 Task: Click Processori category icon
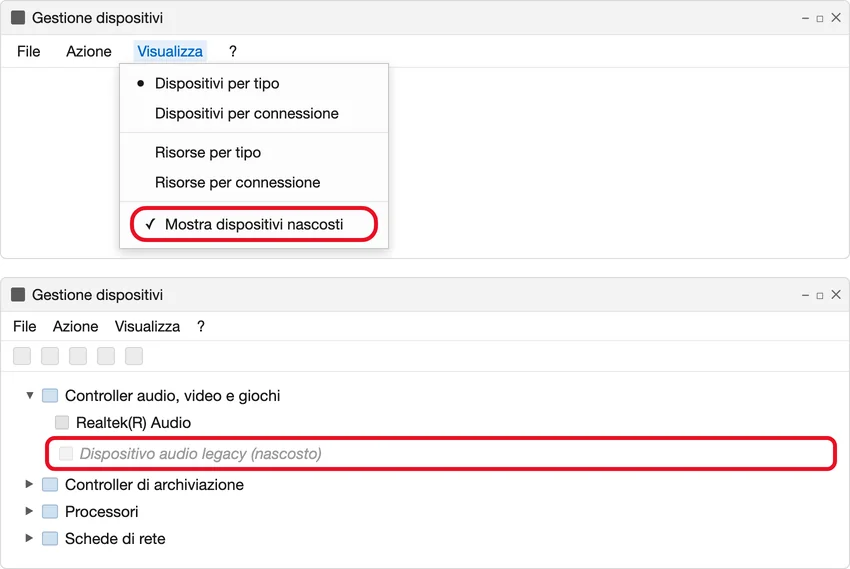click(x=50, y=512)
